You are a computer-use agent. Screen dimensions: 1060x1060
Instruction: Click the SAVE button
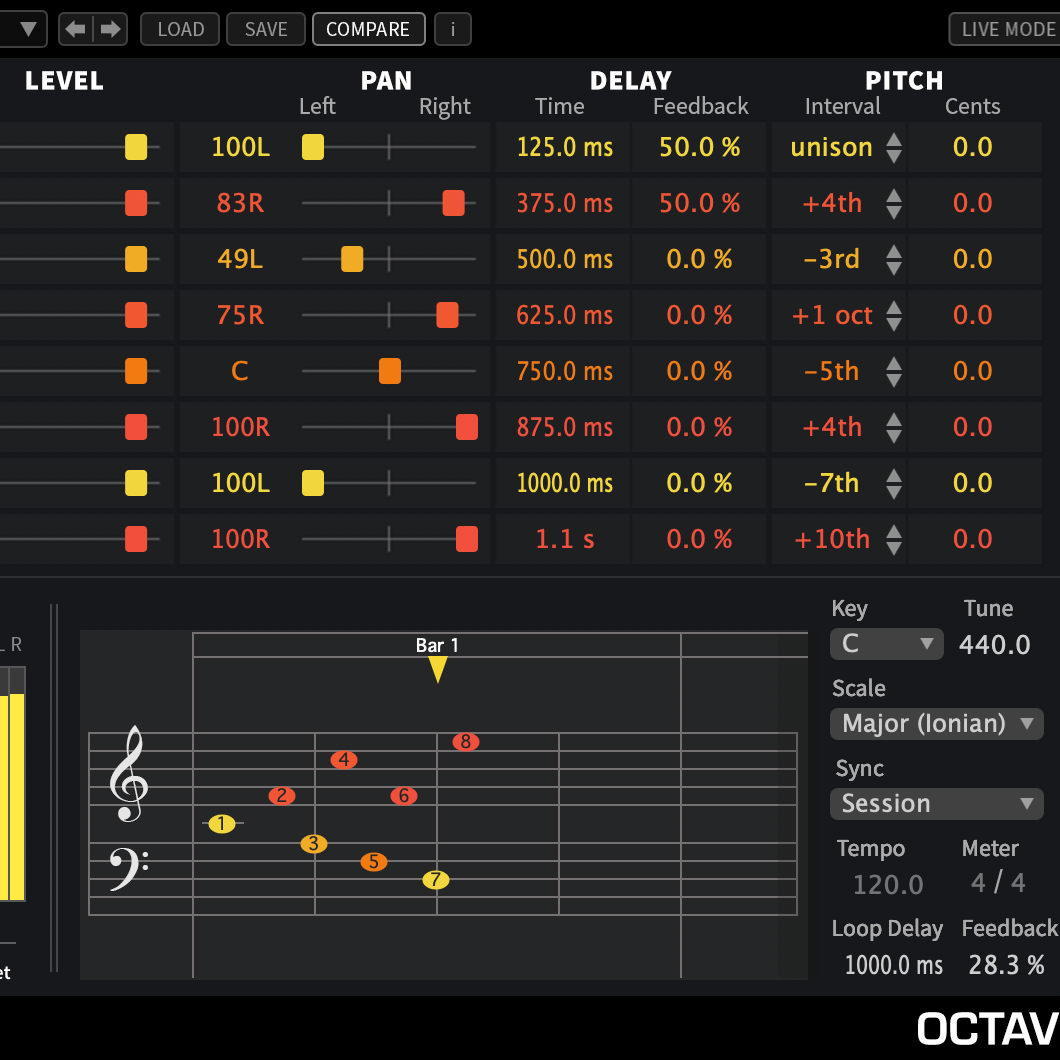(265, 29)
